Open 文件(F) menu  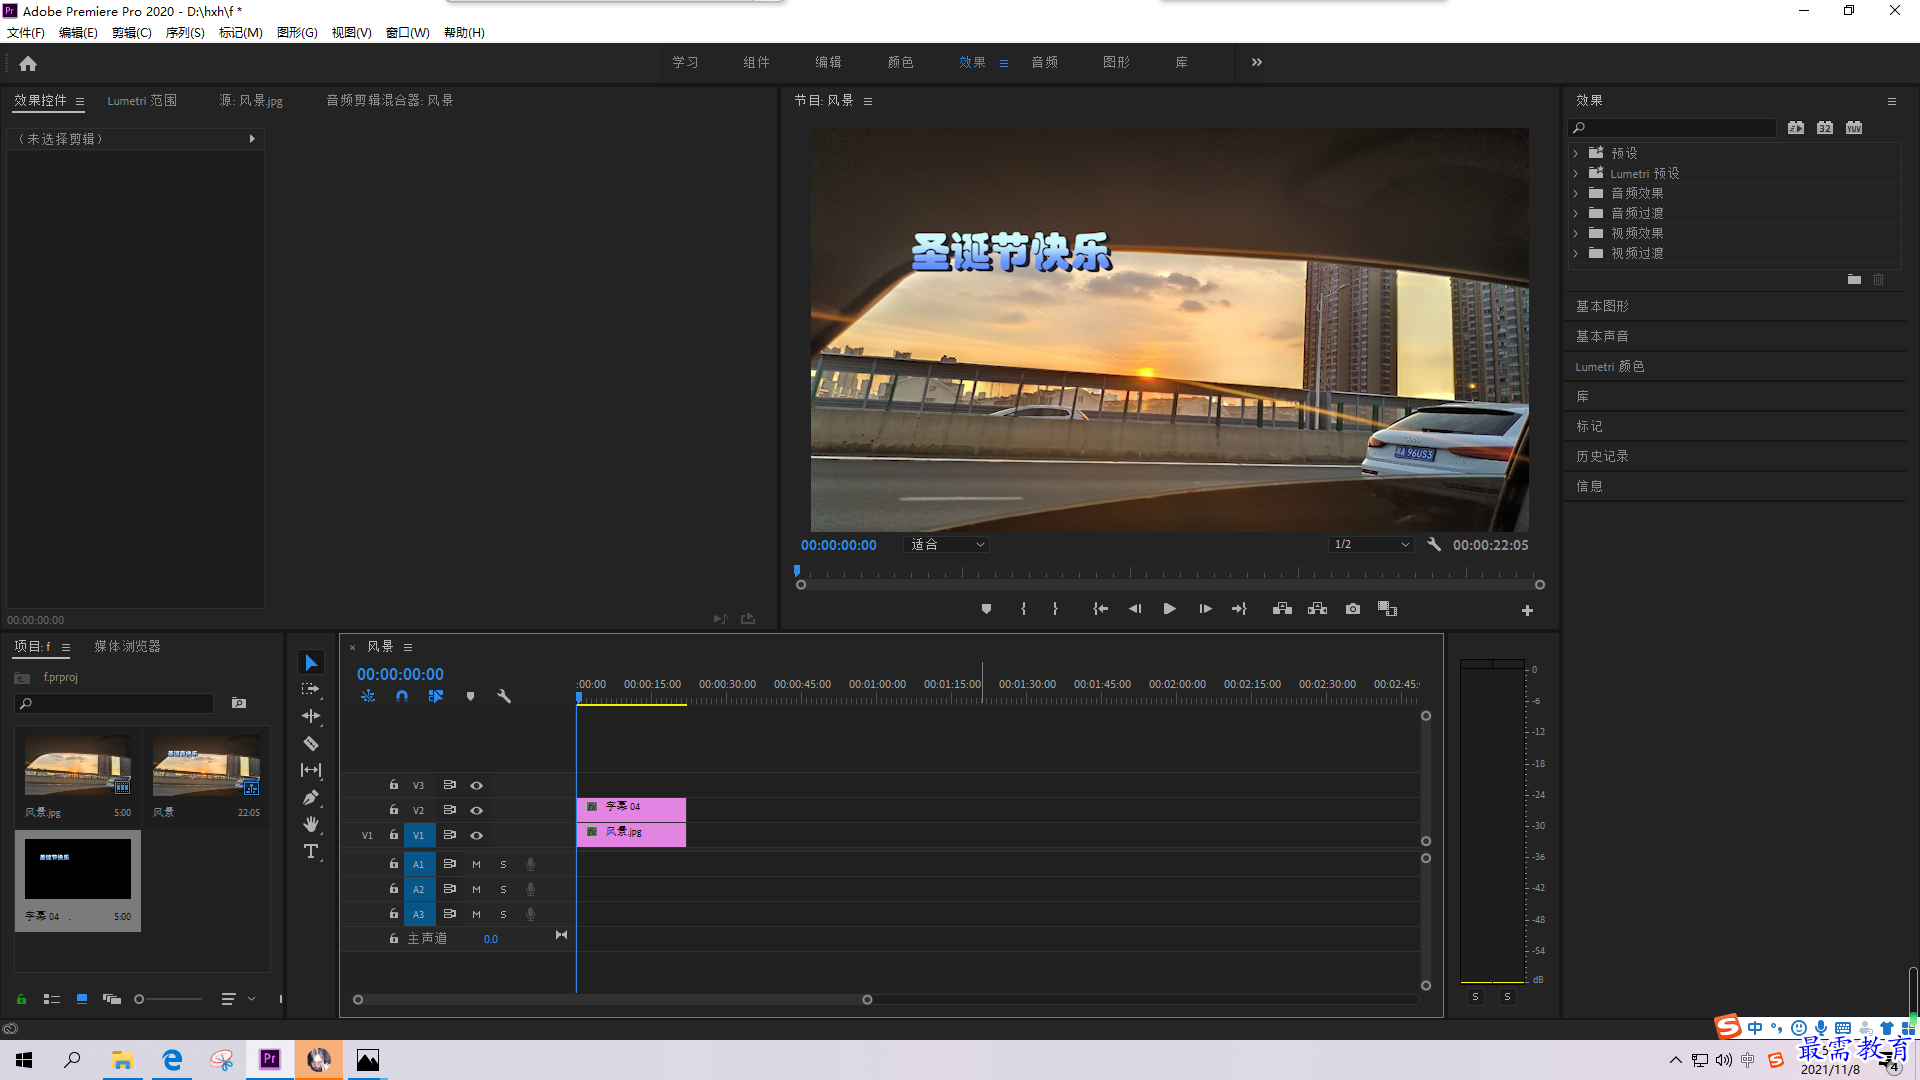coord(26,32)
